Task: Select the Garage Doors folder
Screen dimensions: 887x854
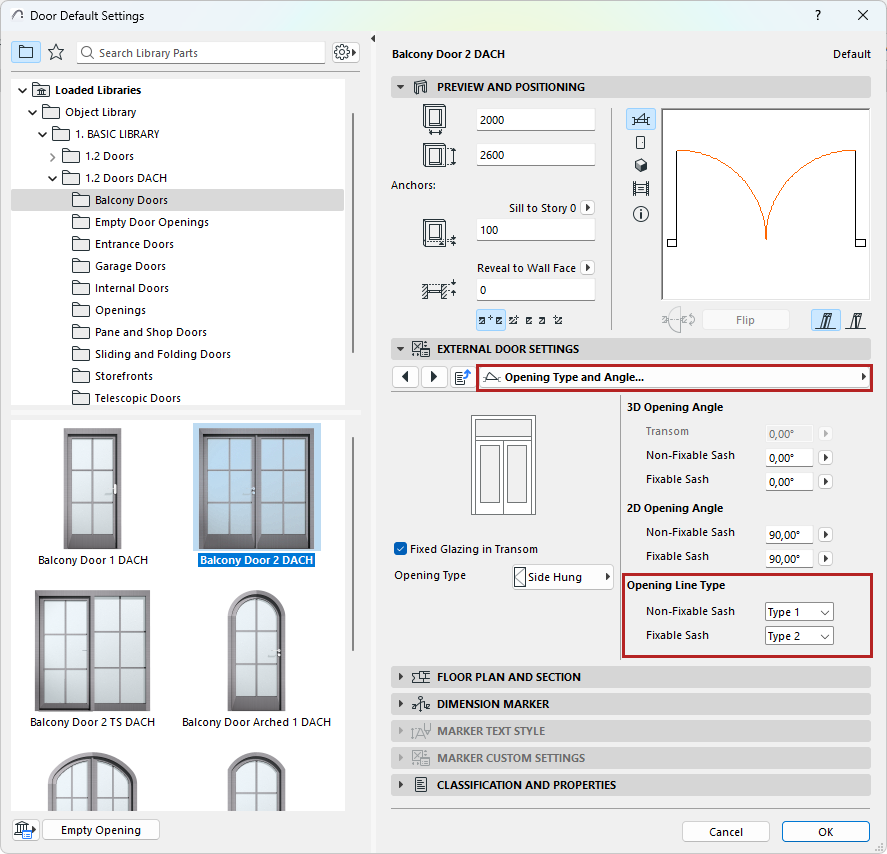Action: click(x=130, y=266)
